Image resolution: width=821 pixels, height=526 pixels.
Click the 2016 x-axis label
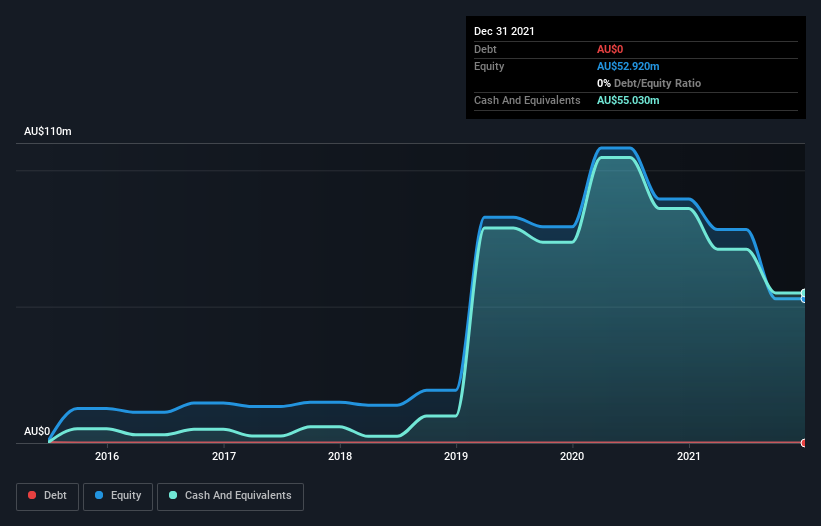pyautogui.click(x=107, y=456)
